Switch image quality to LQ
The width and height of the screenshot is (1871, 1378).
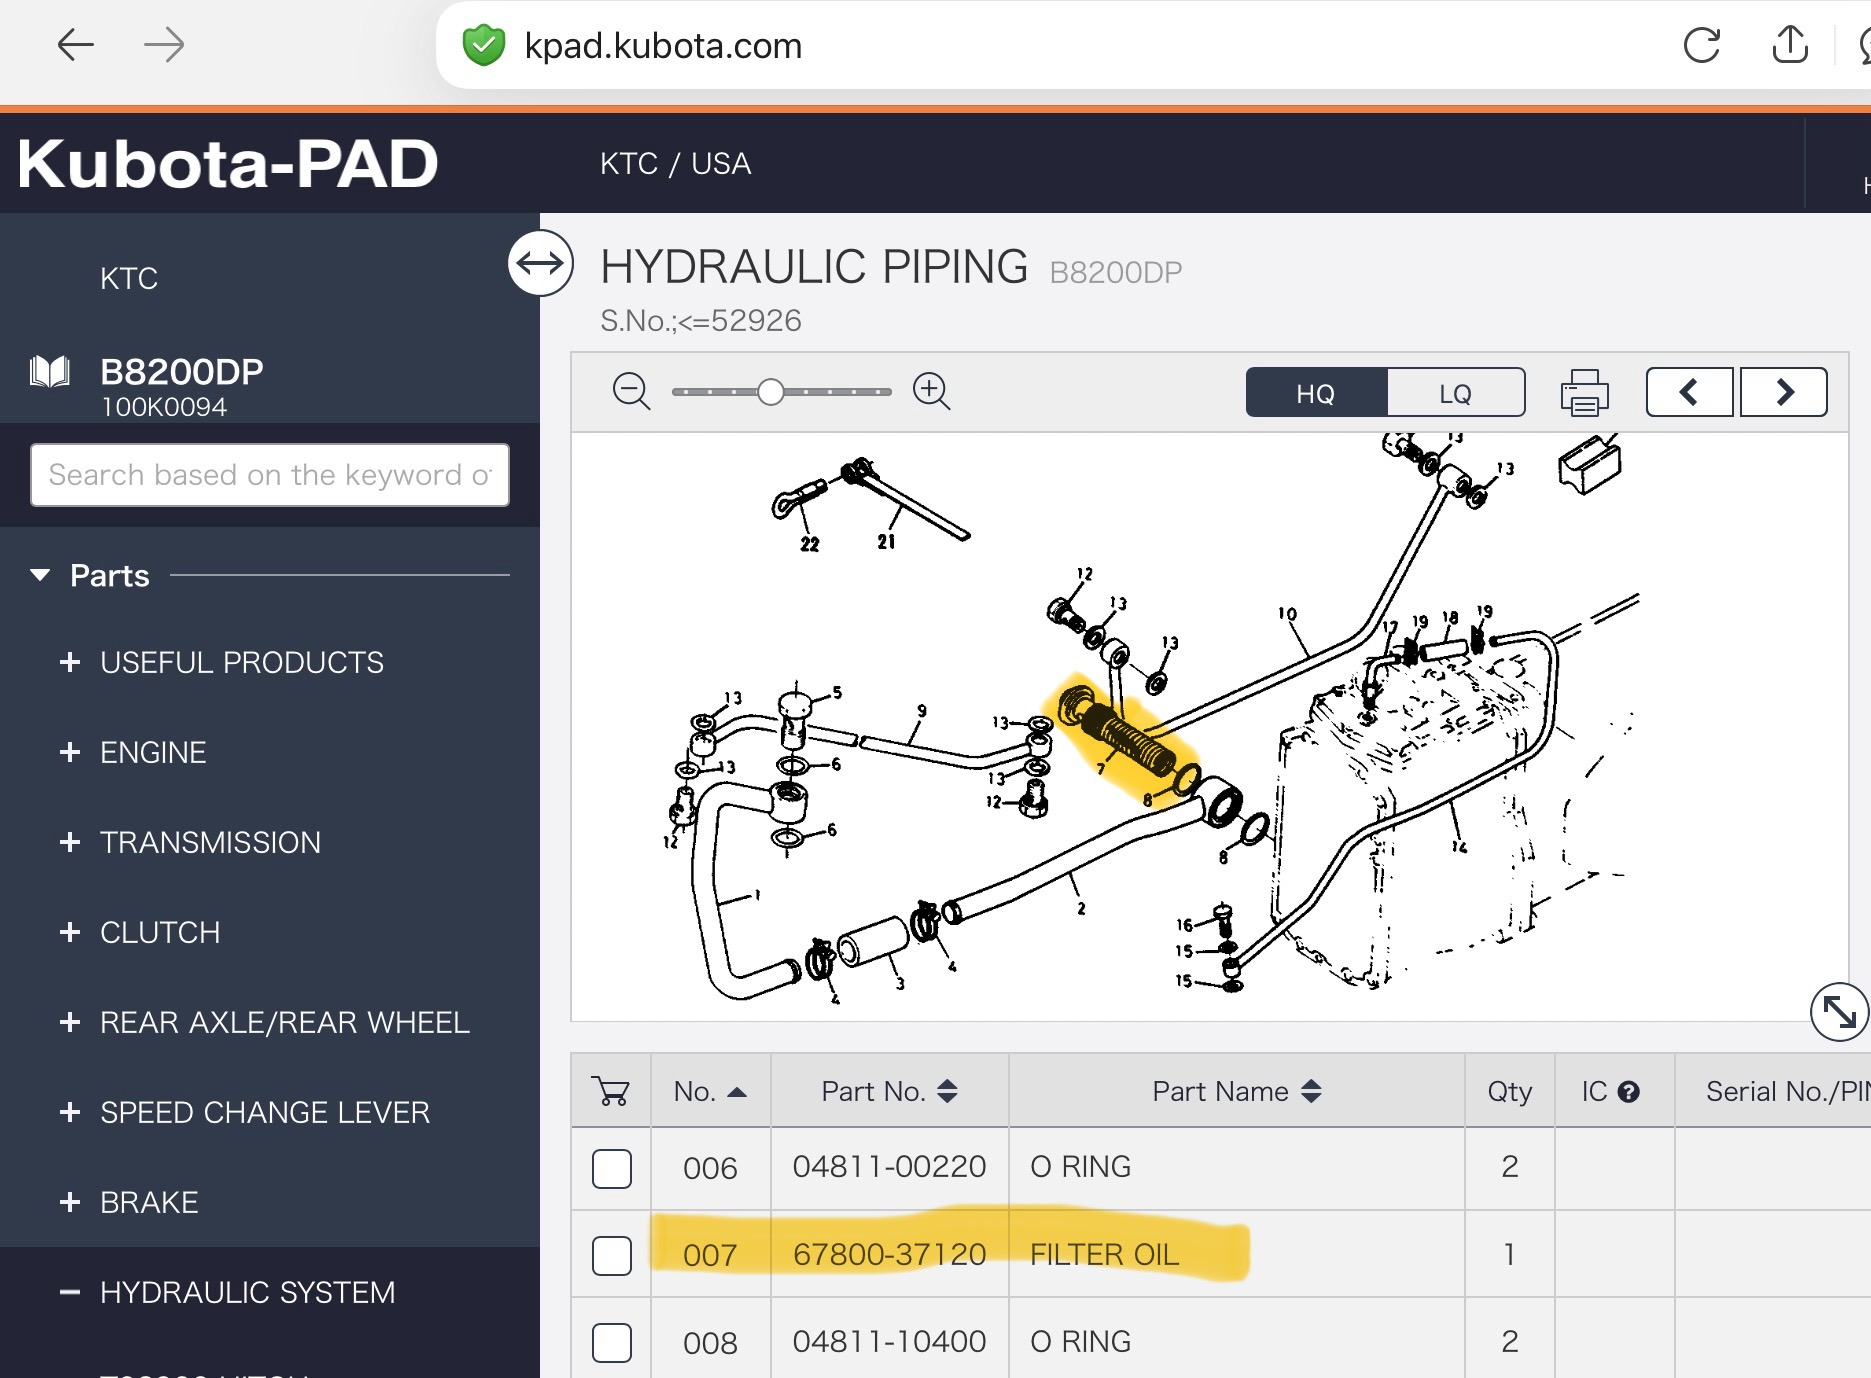pyautogui.click(x=1455, y=393)
